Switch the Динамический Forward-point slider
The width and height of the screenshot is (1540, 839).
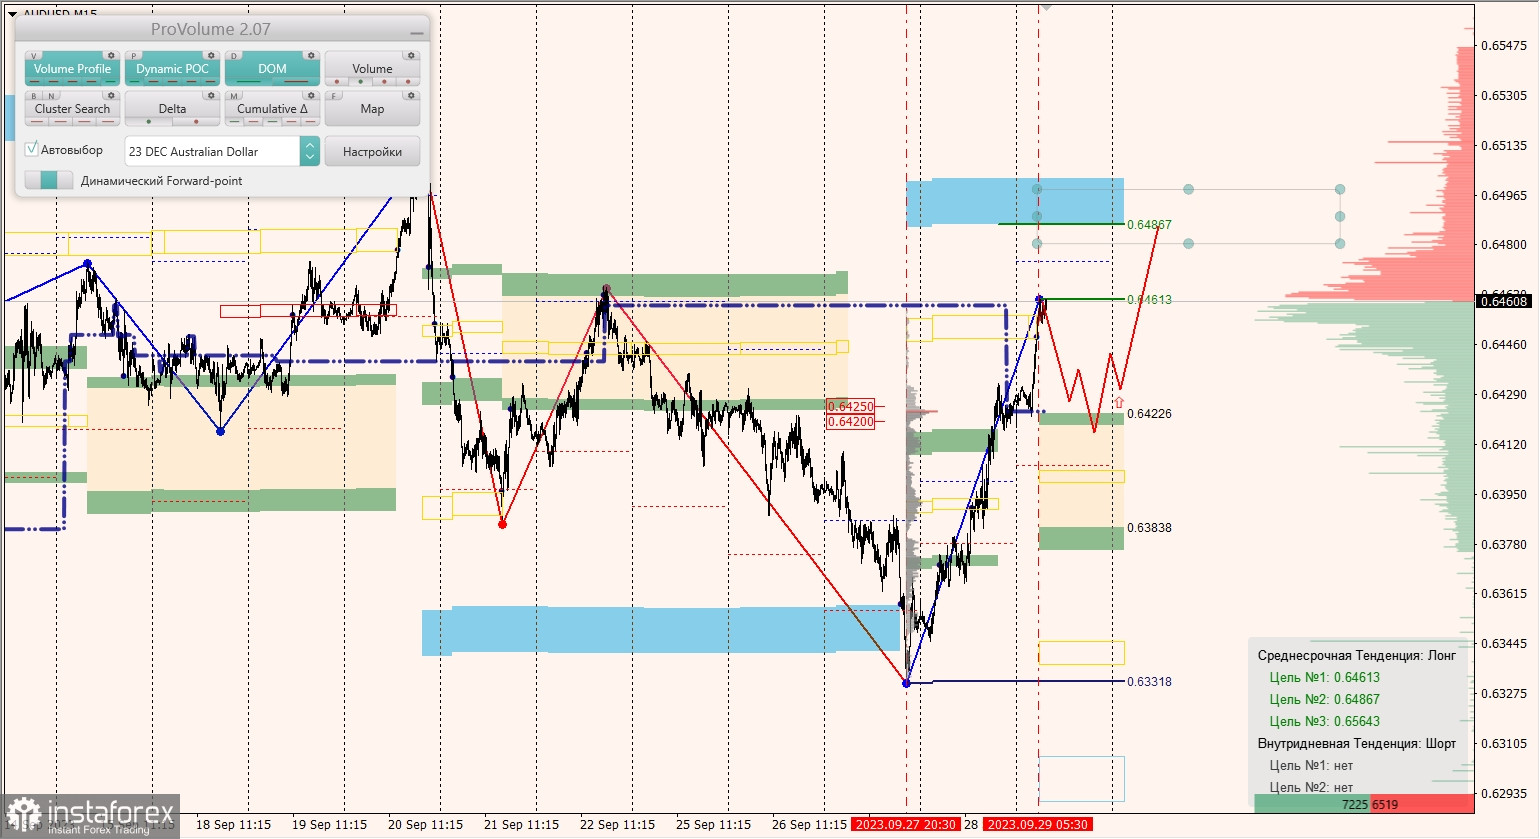coord(49,180)
